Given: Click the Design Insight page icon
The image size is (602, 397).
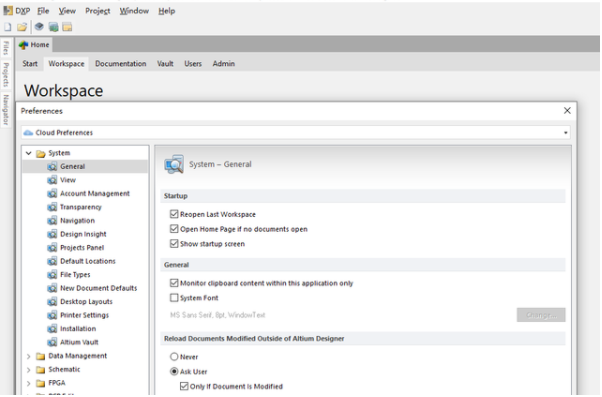Looking at the screenshot, I should (x=52, y=234).
